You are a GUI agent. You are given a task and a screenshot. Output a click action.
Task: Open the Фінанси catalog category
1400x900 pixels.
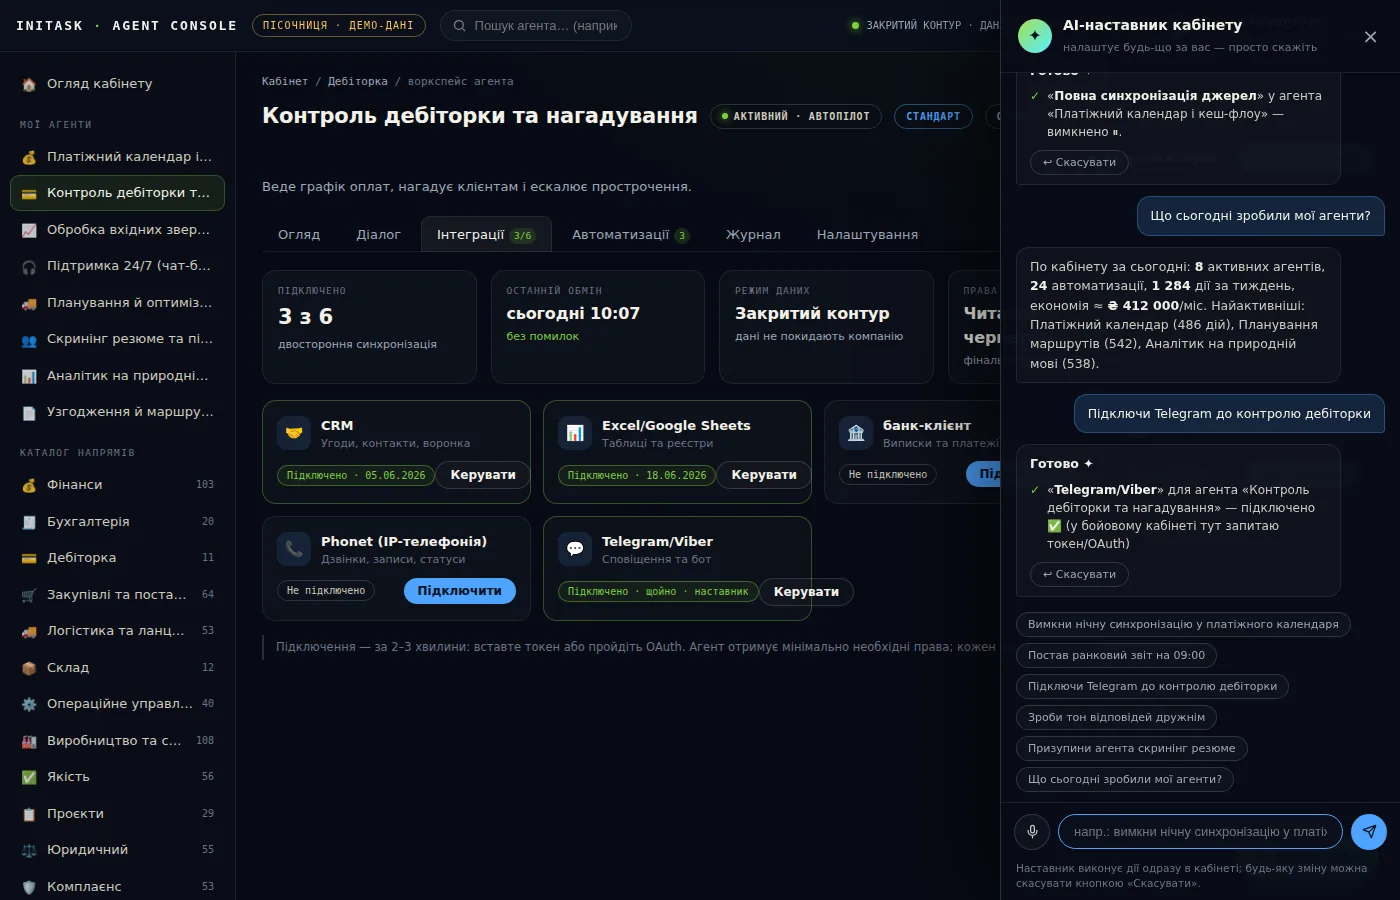click(x=118, y=485)
